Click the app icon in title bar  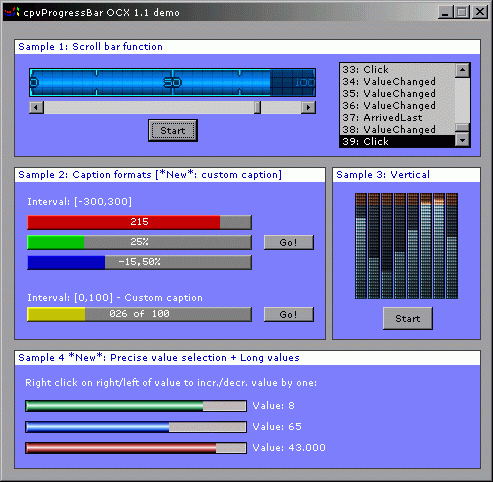click(x=12, y=13)
